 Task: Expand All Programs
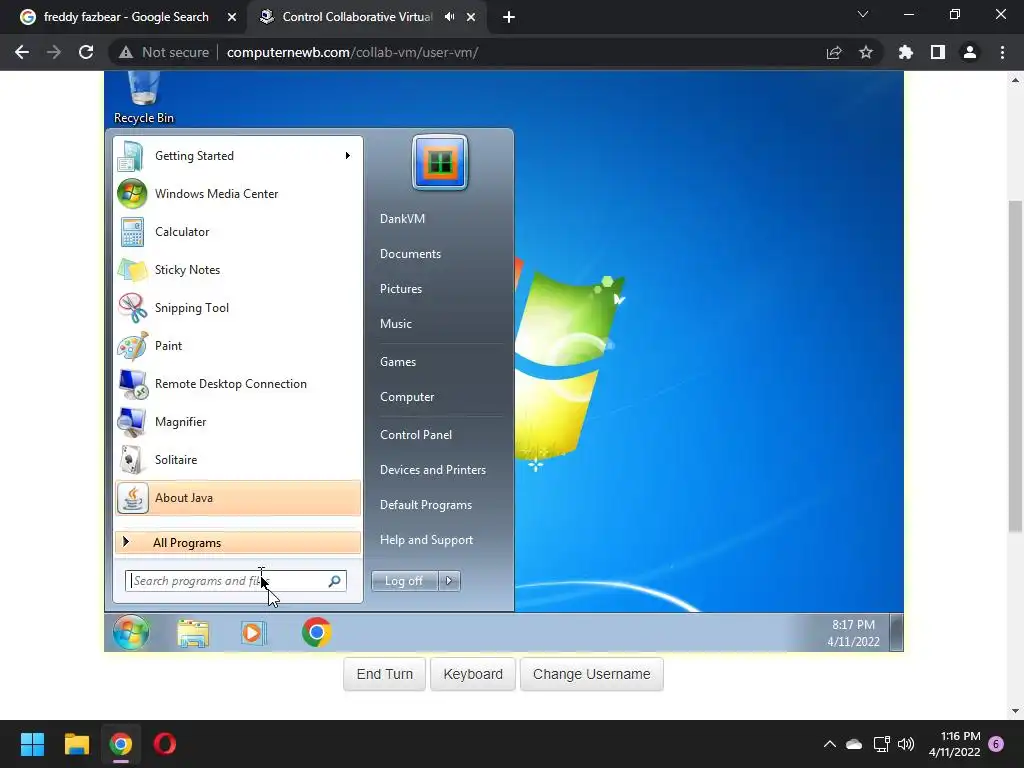click(238, 543)
